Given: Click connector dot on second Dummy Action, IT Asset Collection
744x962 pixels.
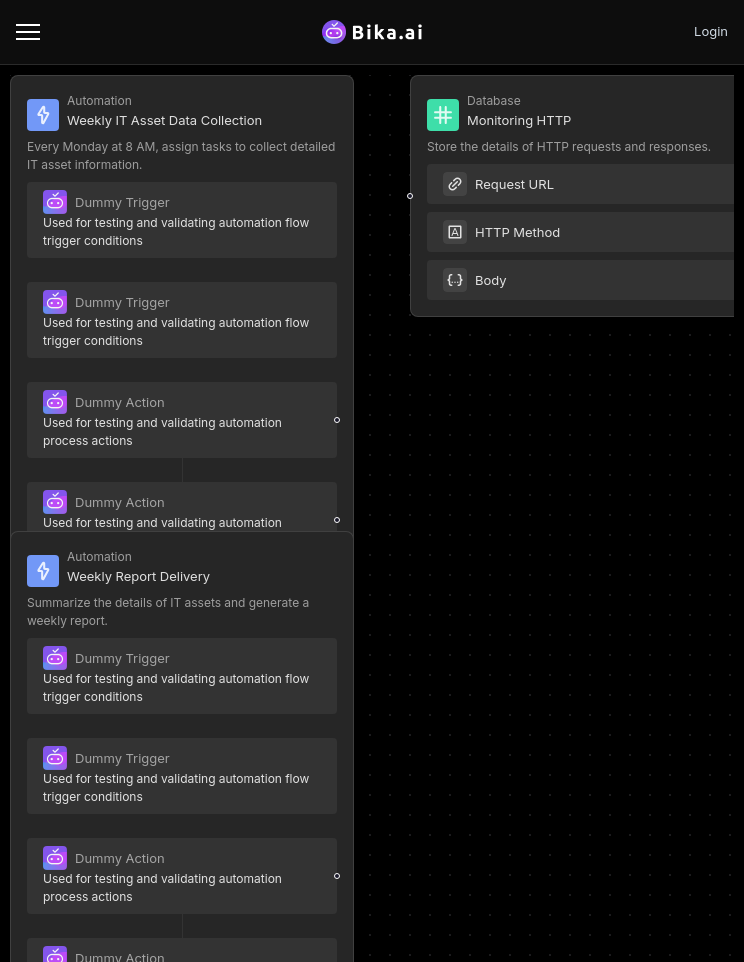Looking at the screenshot, I should [337, 520].
